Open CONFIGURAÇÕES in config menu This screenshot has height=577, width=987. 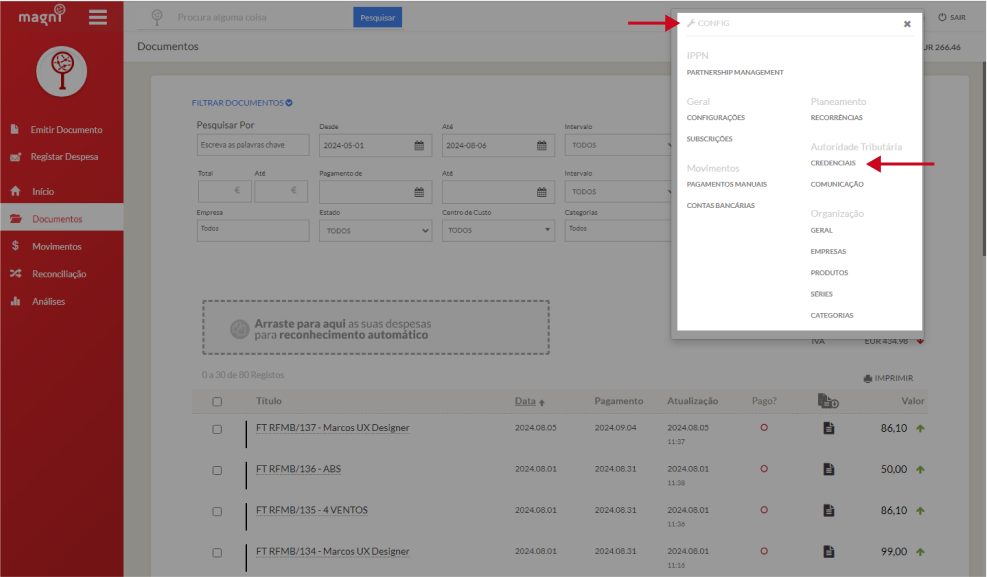click(x=716, y=118)
